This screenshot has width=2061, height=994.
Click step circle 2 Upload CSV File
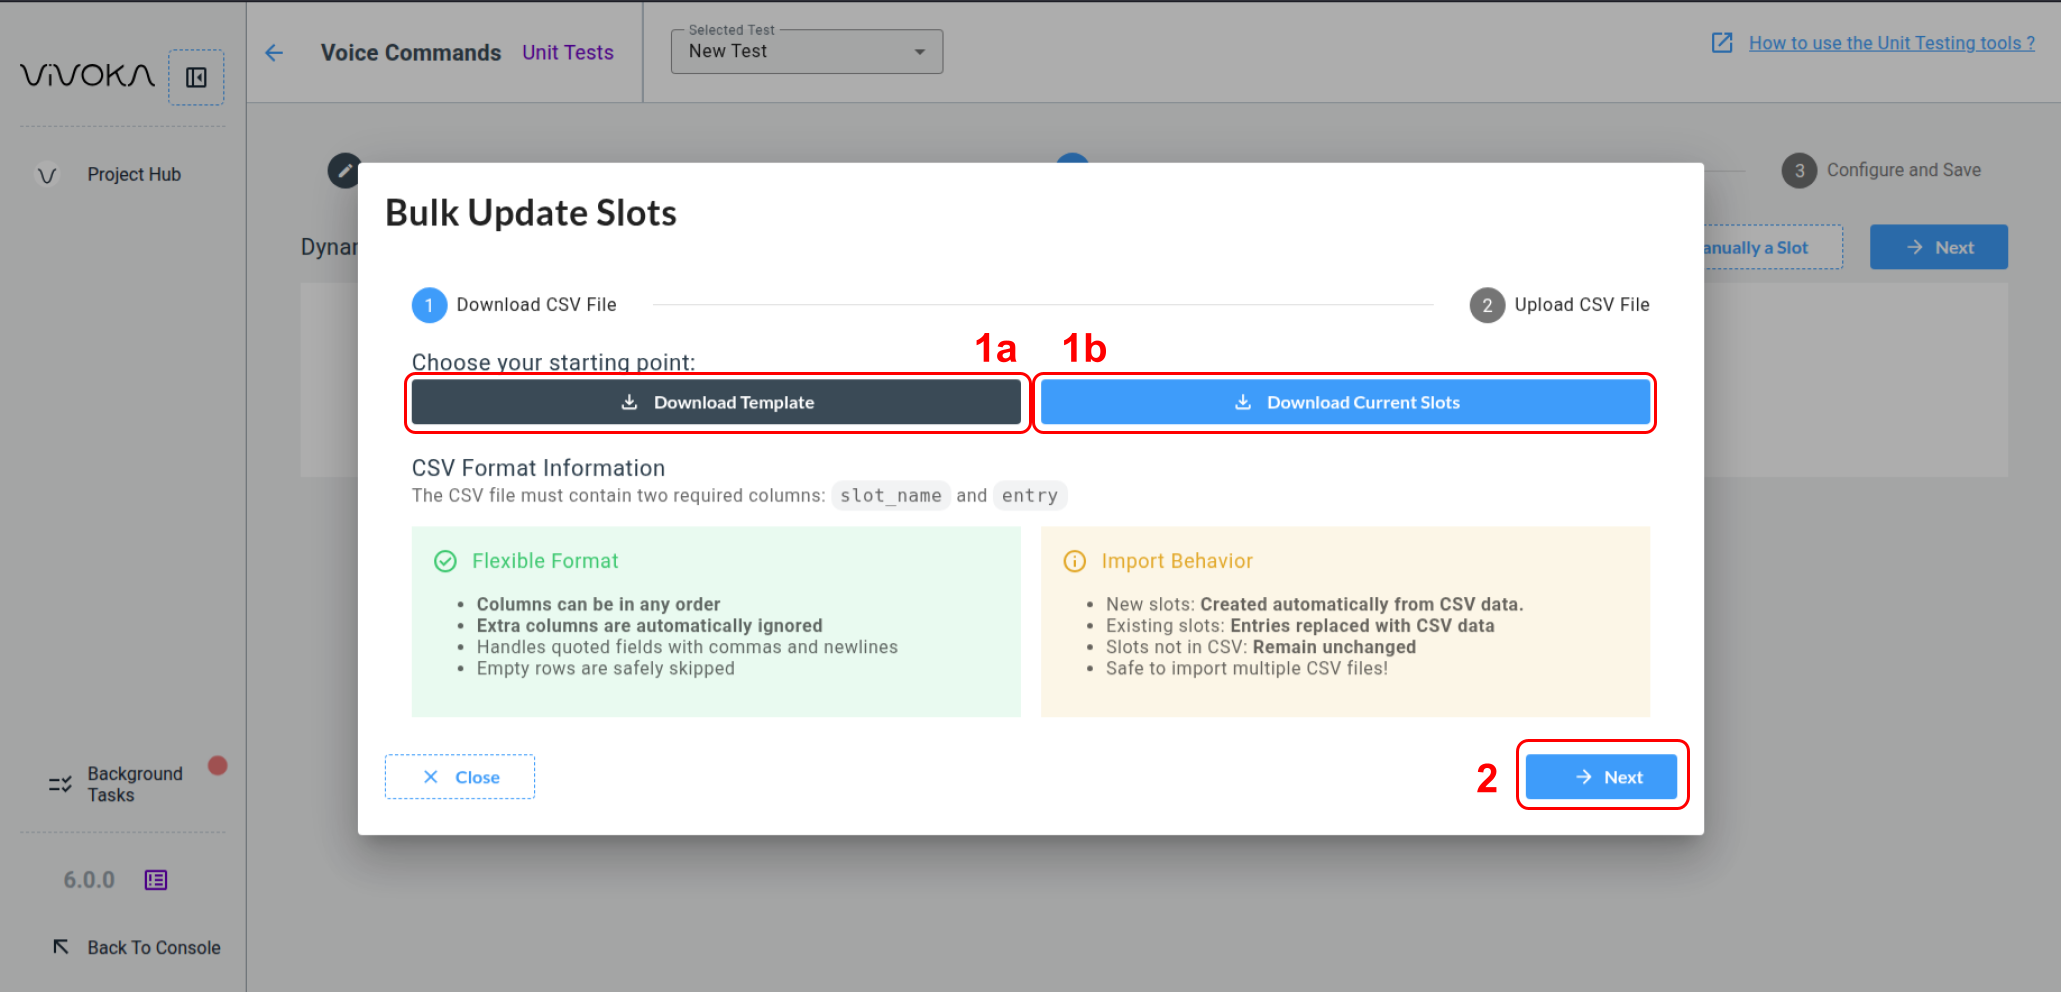point(1487,305)
